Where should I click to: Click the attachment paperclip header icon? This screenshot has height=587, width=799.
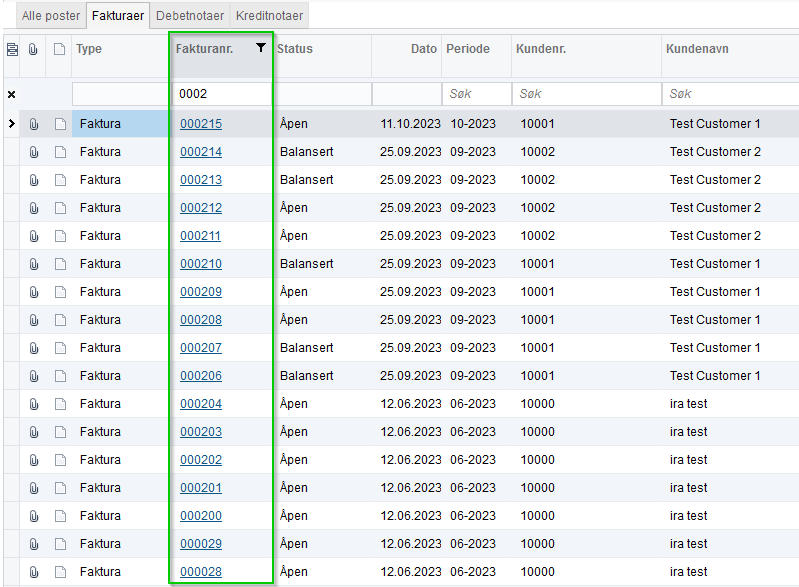coord(33,49)
